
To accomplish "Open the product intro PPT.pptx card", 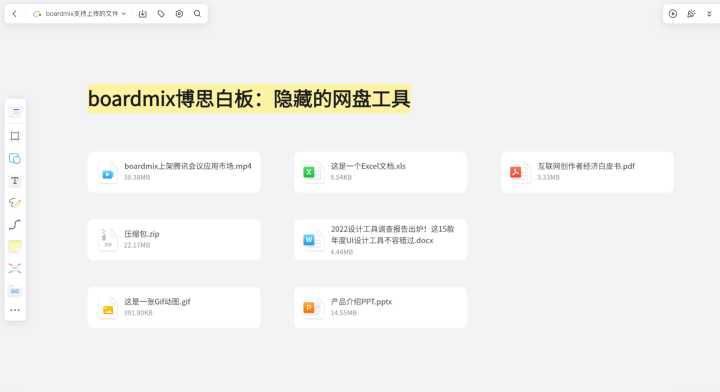I will tap(380, 308).
